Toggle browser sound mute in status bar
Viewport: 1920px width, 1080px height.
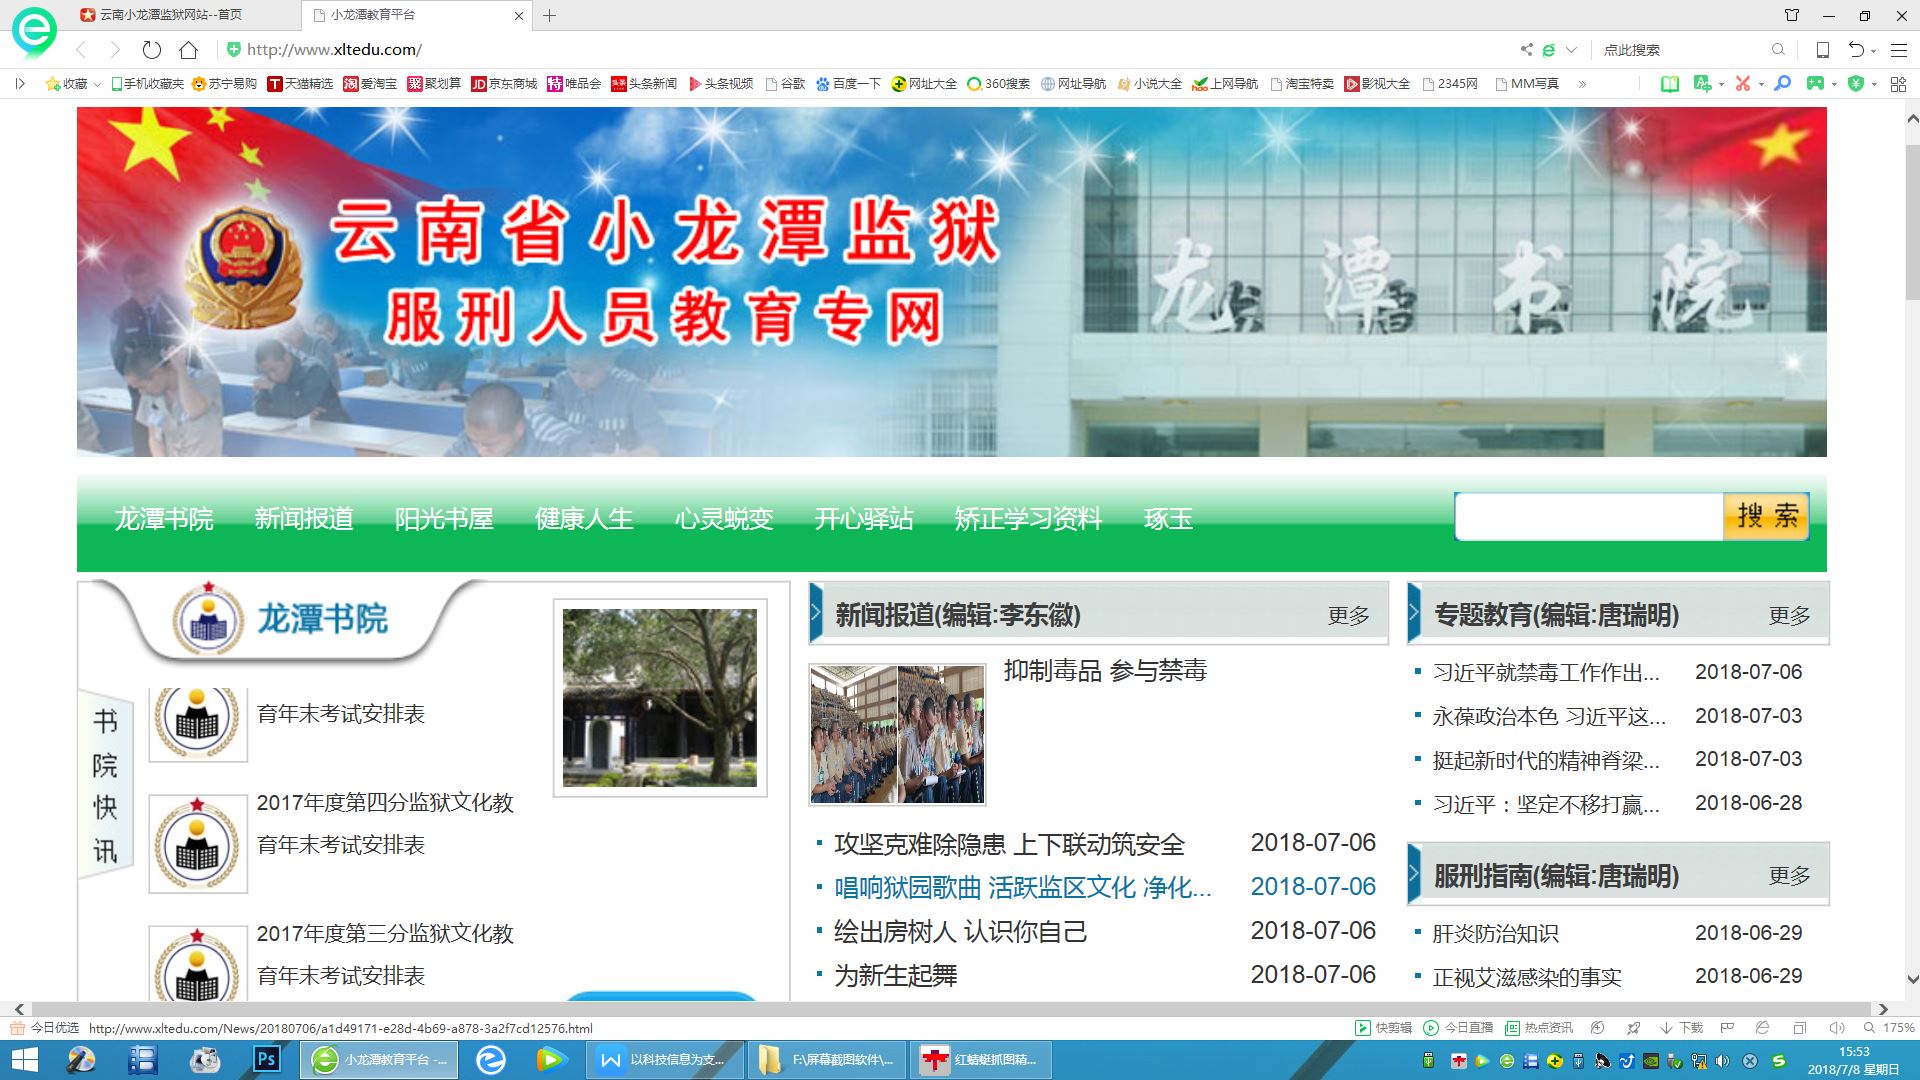click(x=1836, y=1028)
